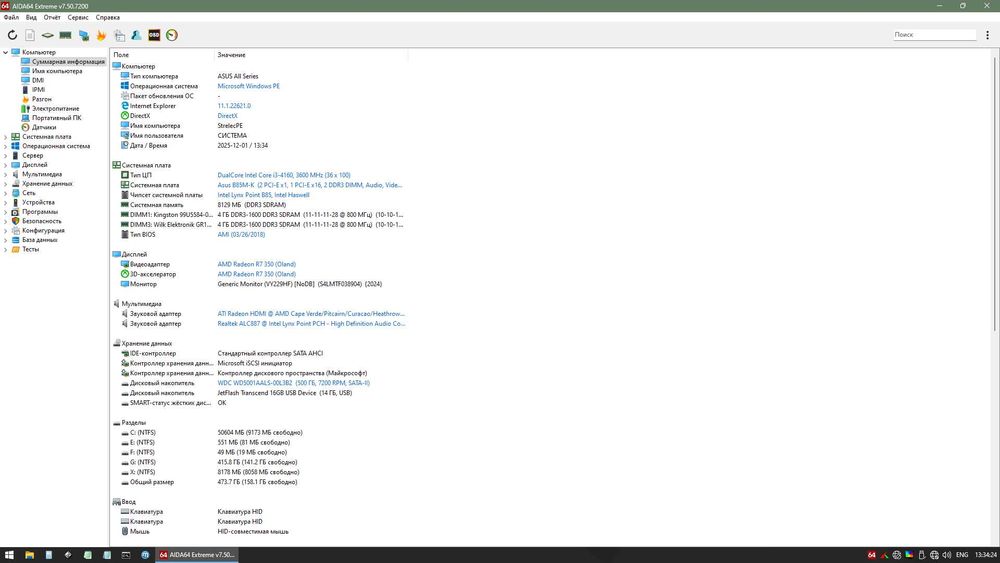Select Безопасность in the tree

tap(41, 221)
